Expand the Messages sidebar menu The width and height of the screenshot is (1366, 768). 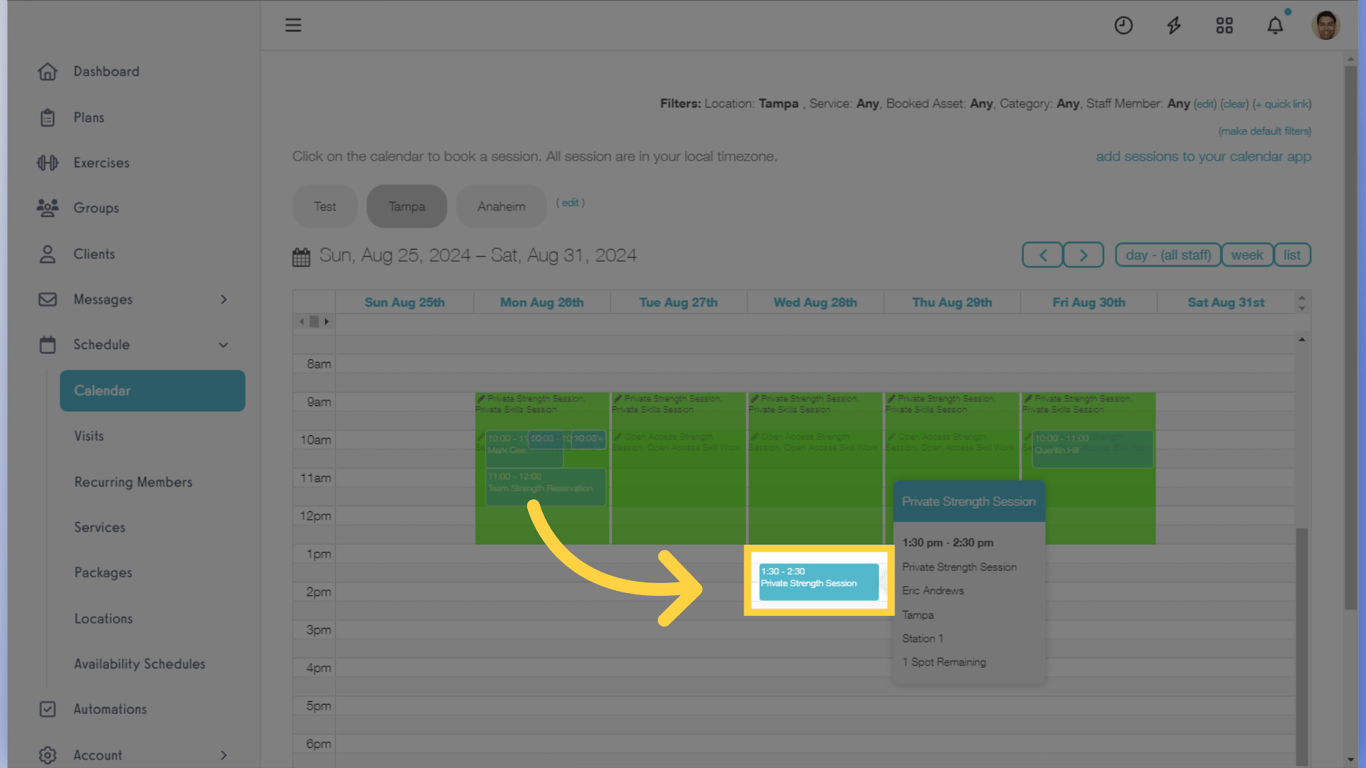103,299
